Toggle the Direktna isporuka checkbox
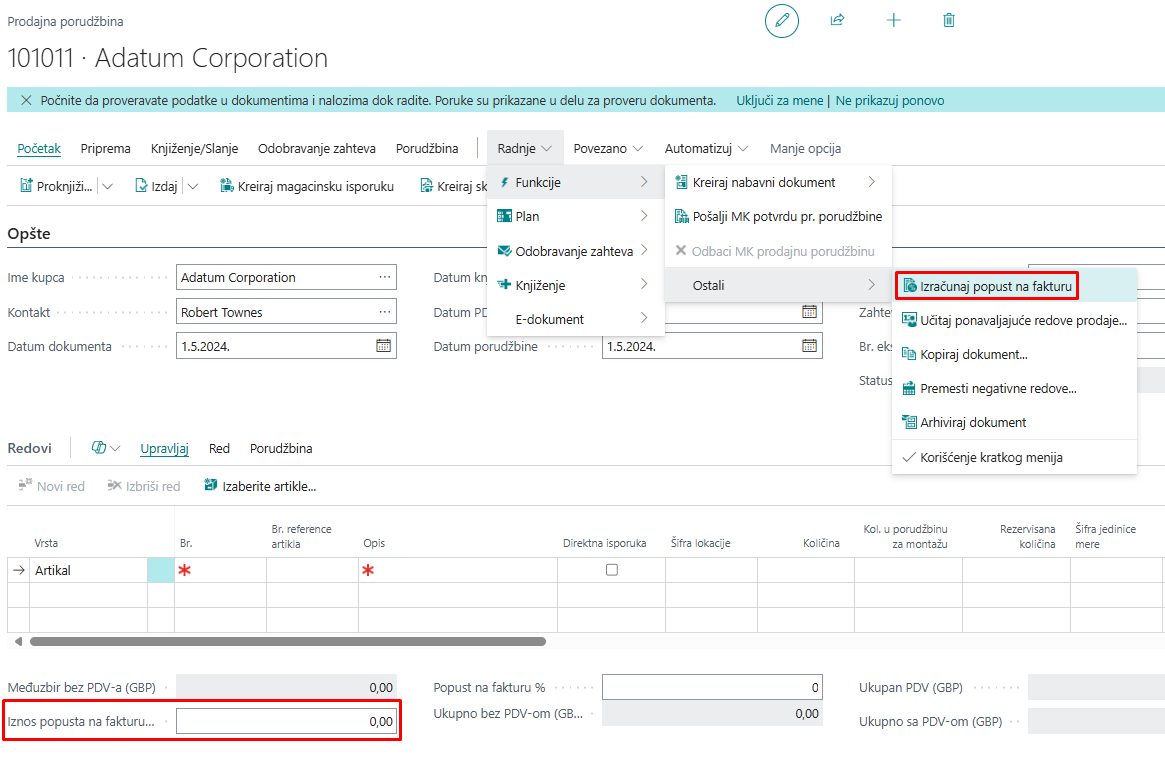 (612, 570)
